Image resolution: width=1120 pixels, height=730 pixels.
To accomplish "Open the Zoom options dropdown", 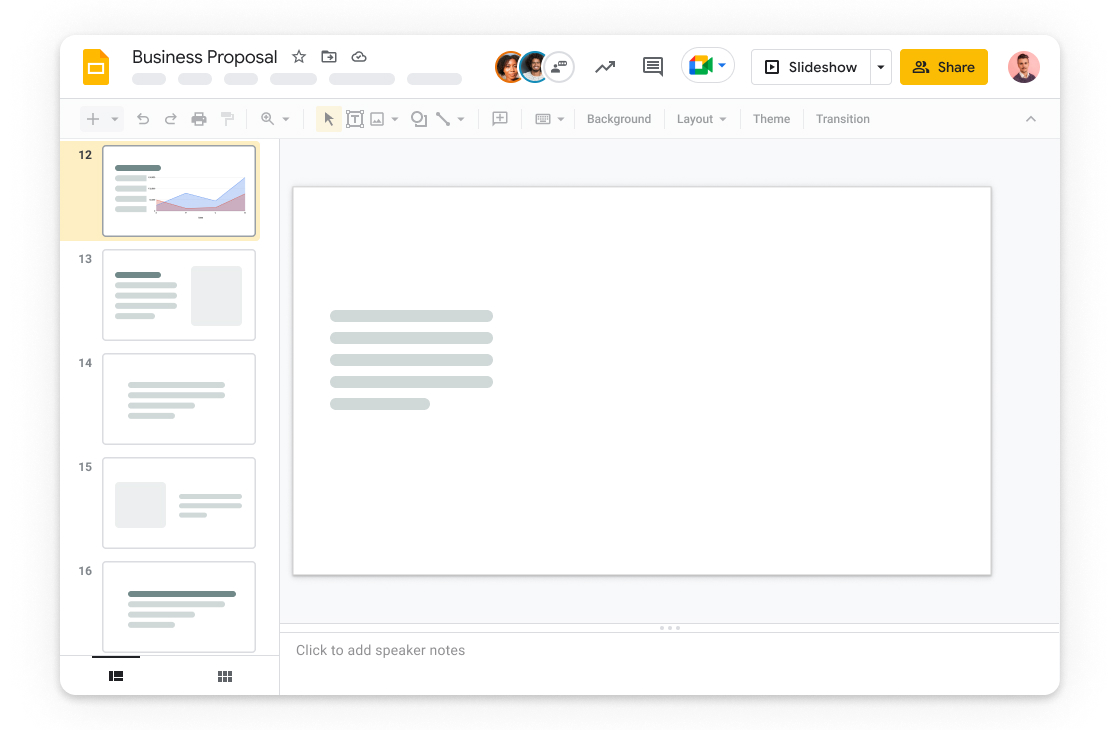I will click(287, 118).
